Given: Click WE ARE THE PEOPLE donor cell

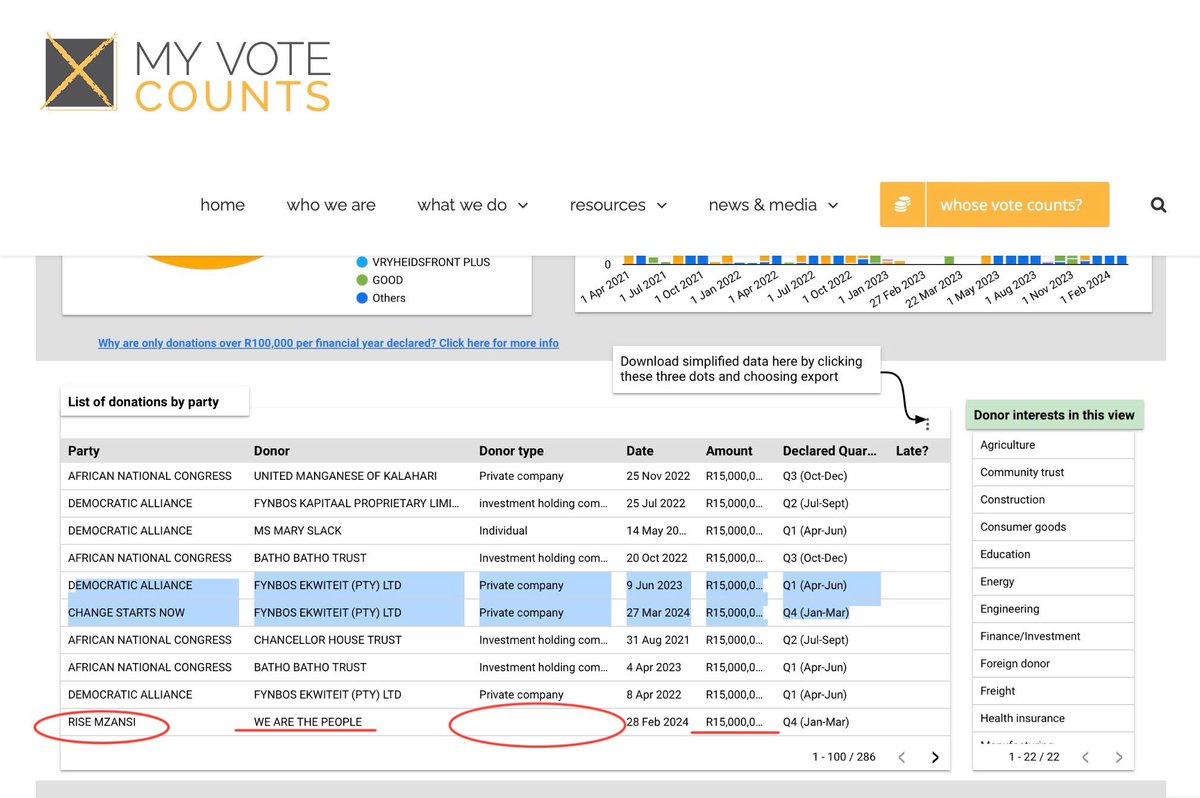Looking at the screenshot, I should [x=308, y=722].
